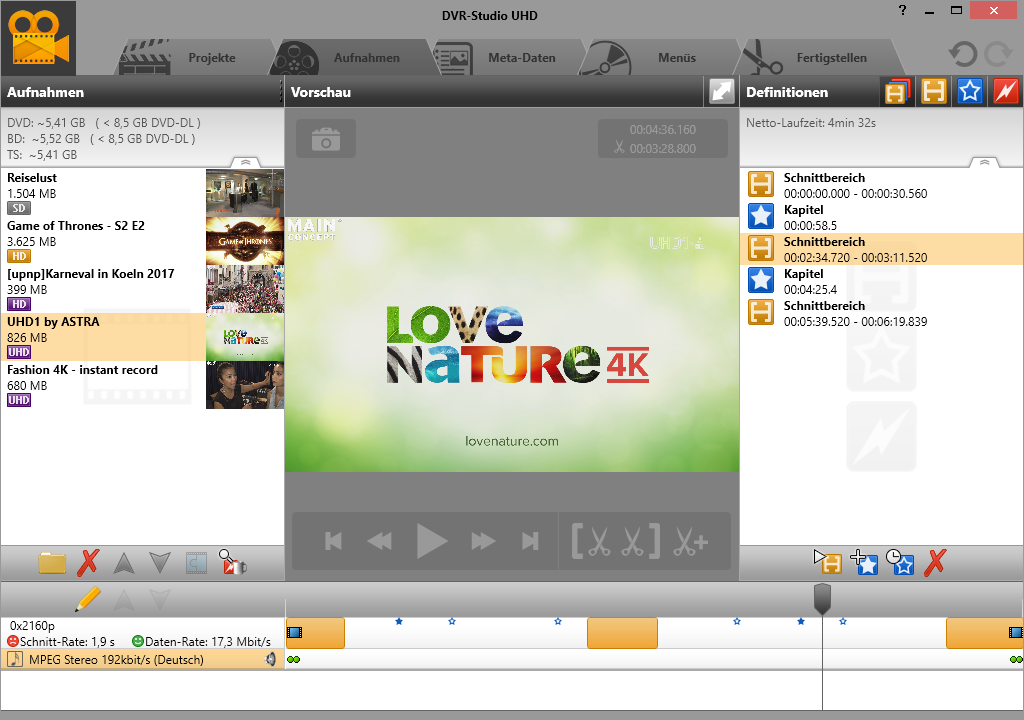
Task: Add a chapter with the plus-star icon
Action: coord(864,562)
